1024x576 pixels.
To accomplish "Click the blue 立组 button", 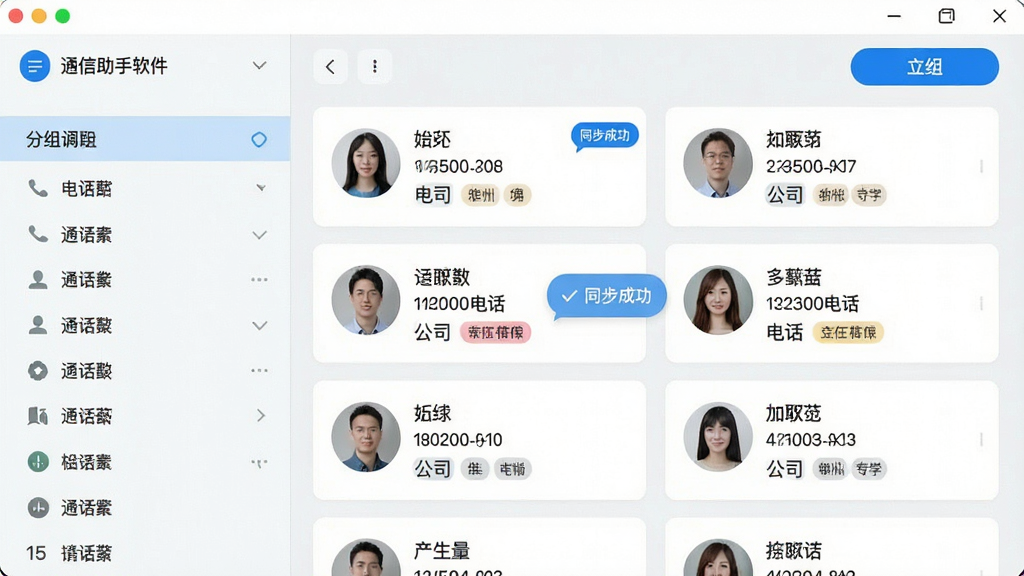I will click(924, 67).
